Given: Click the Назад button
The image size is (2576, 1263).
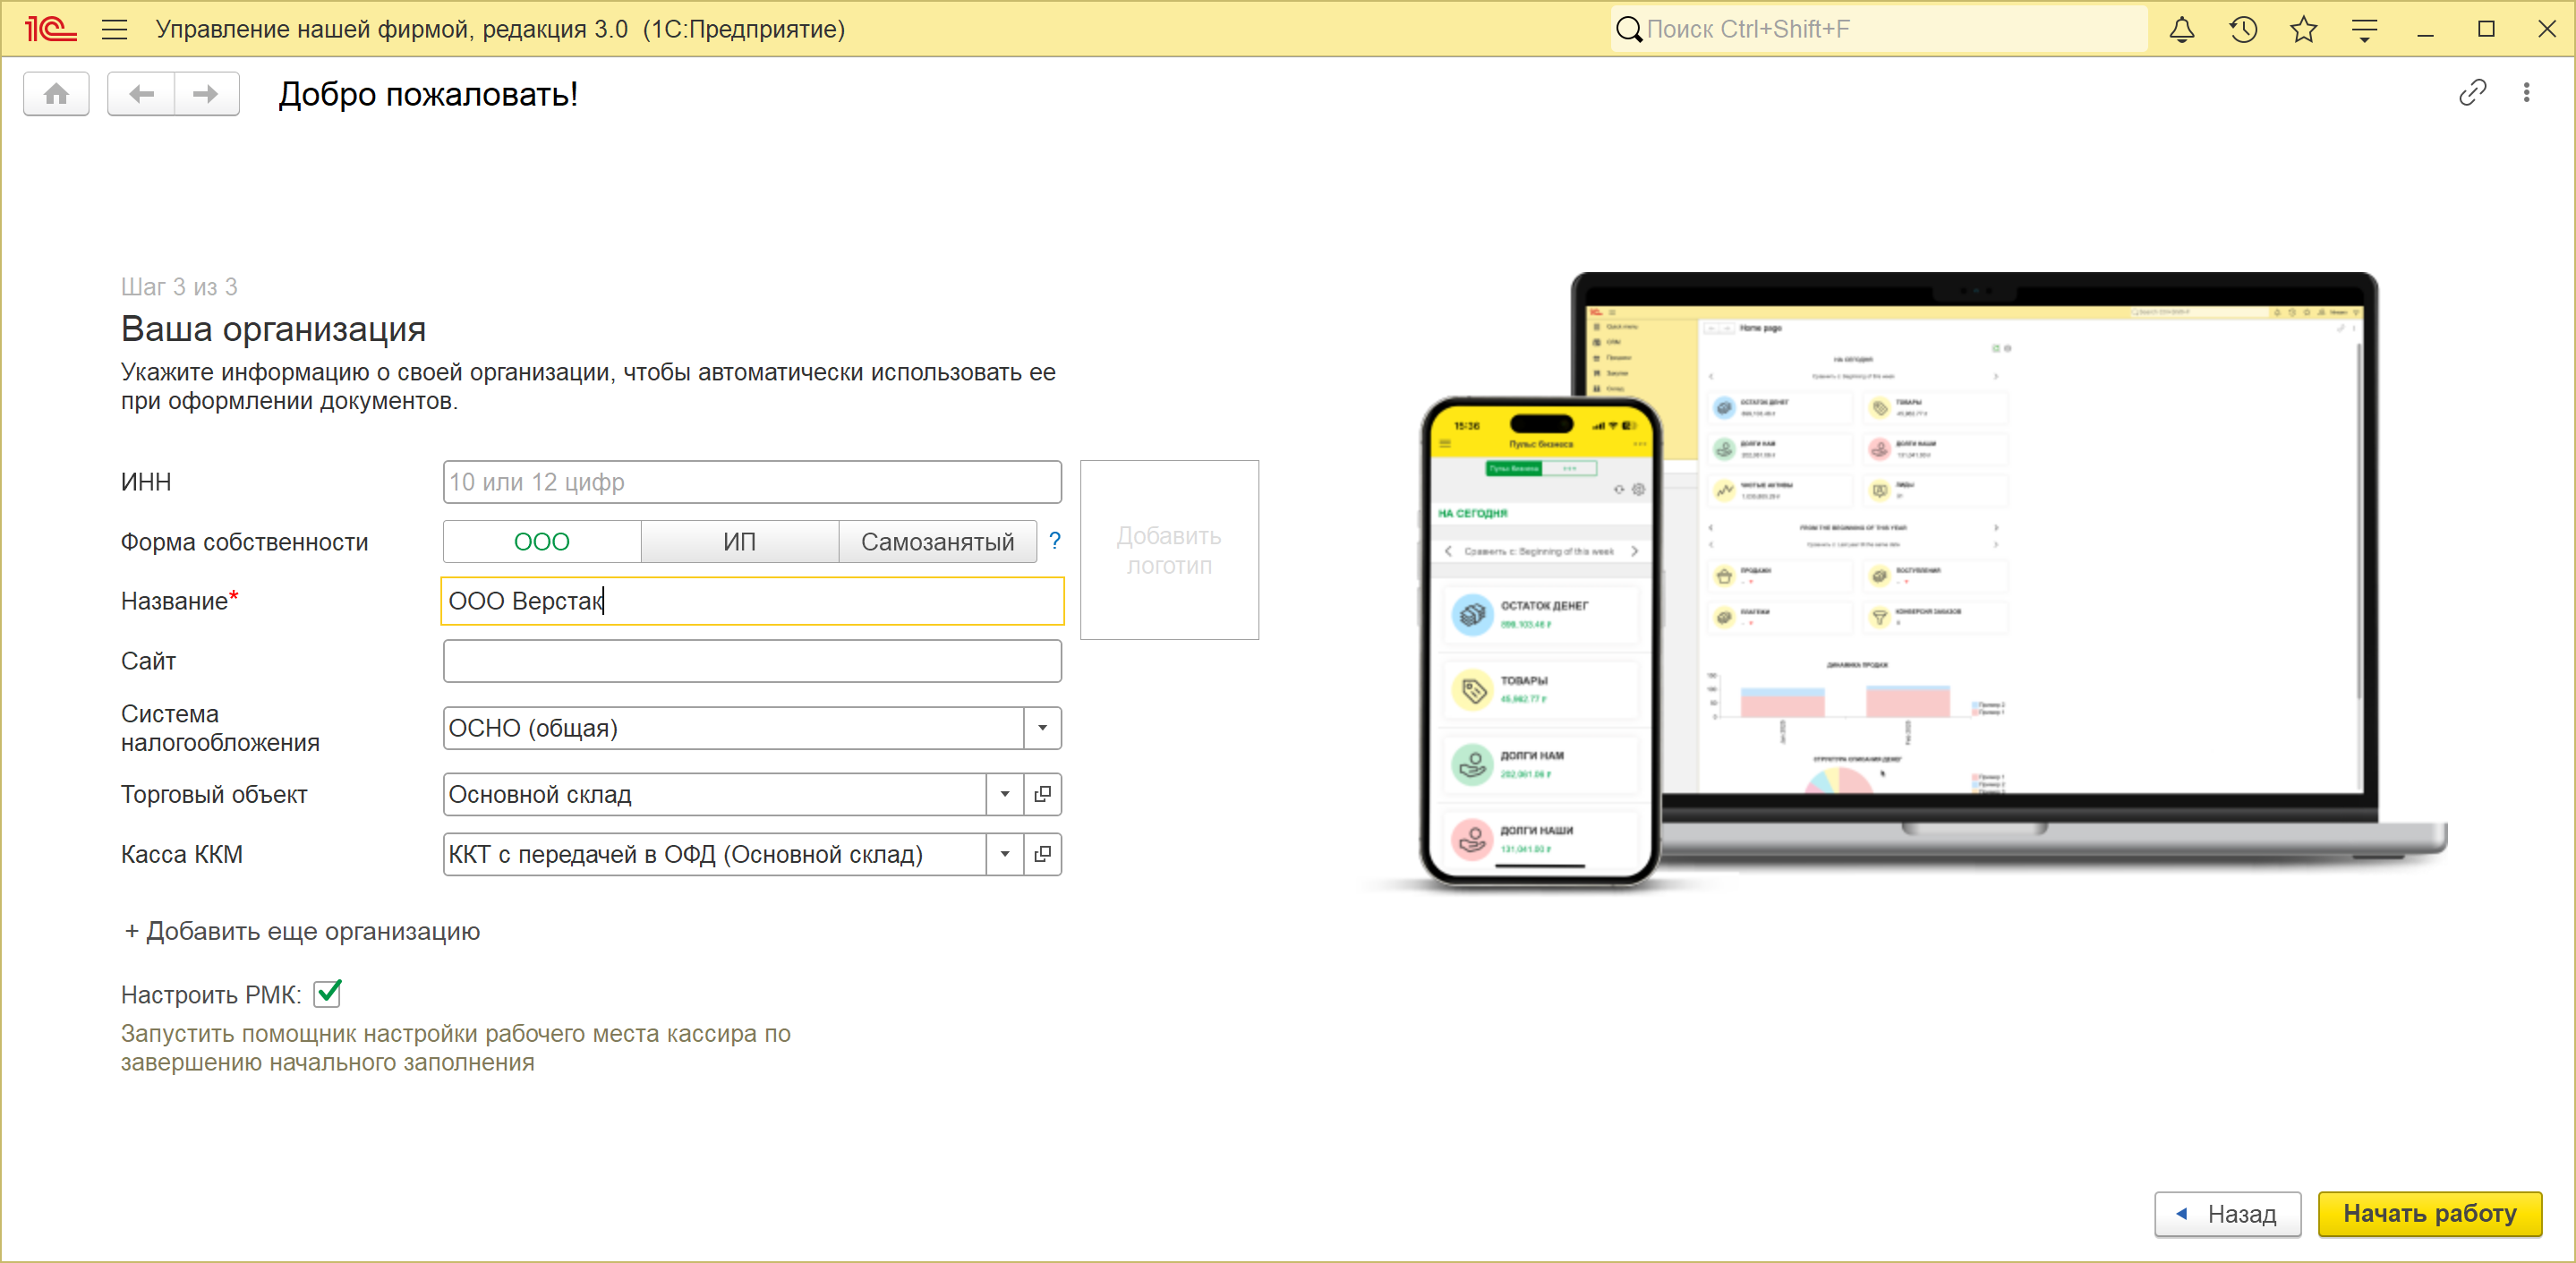Looking at the screenshot, I should (2228, 1214).
